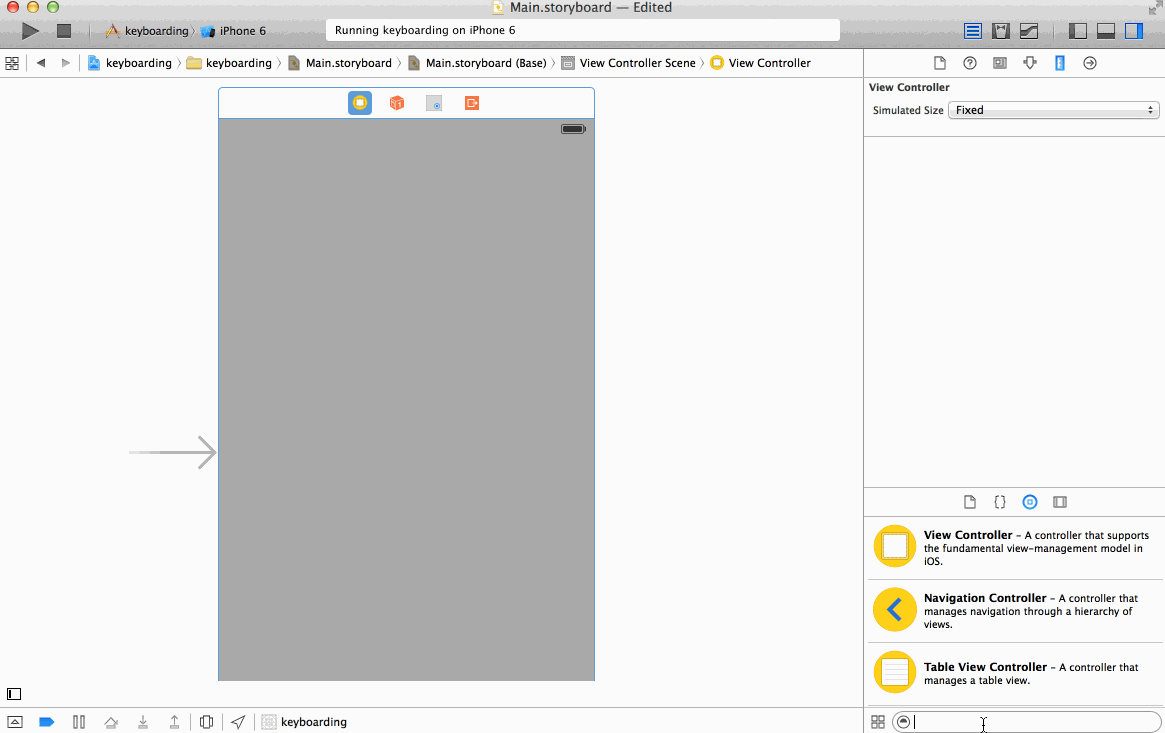Show the document outline toggle button

(14, 694)
